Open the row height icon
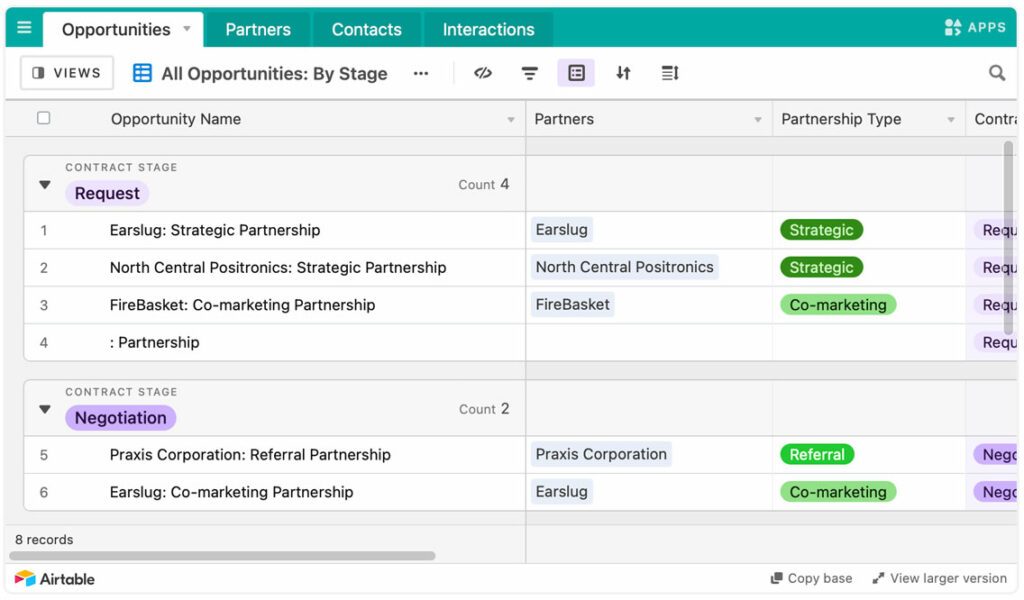The width and height of the screenshot is (1024, 600). 670,73
